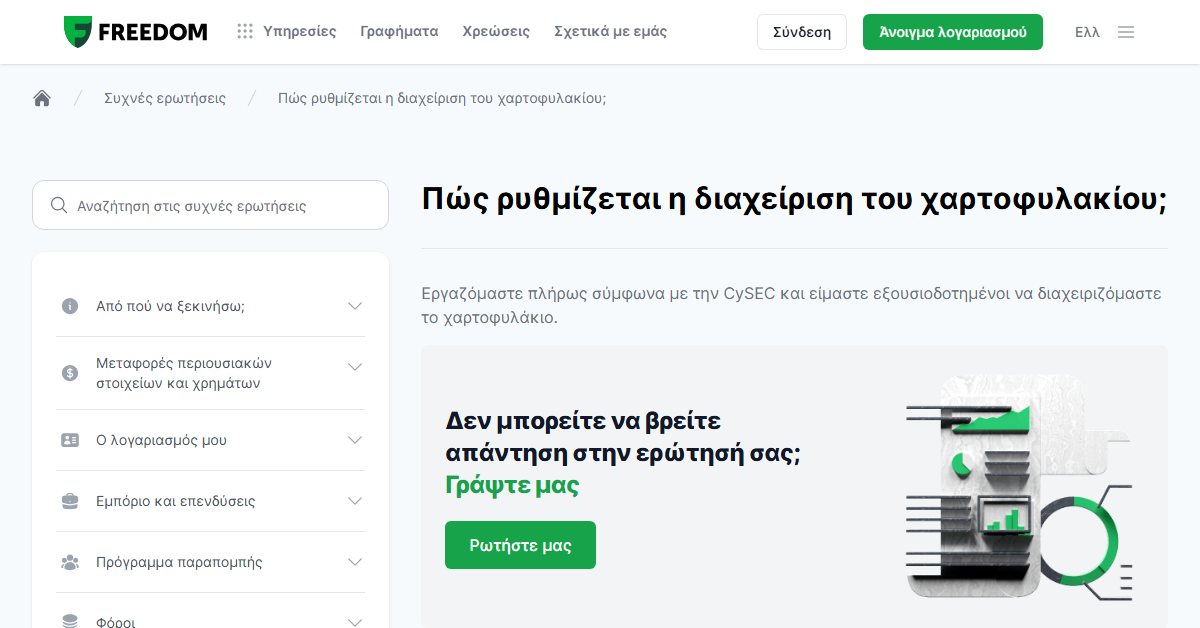Click the Freedom shield logo
This screenshot has height=628, width=1200.
tap(78, 32)
